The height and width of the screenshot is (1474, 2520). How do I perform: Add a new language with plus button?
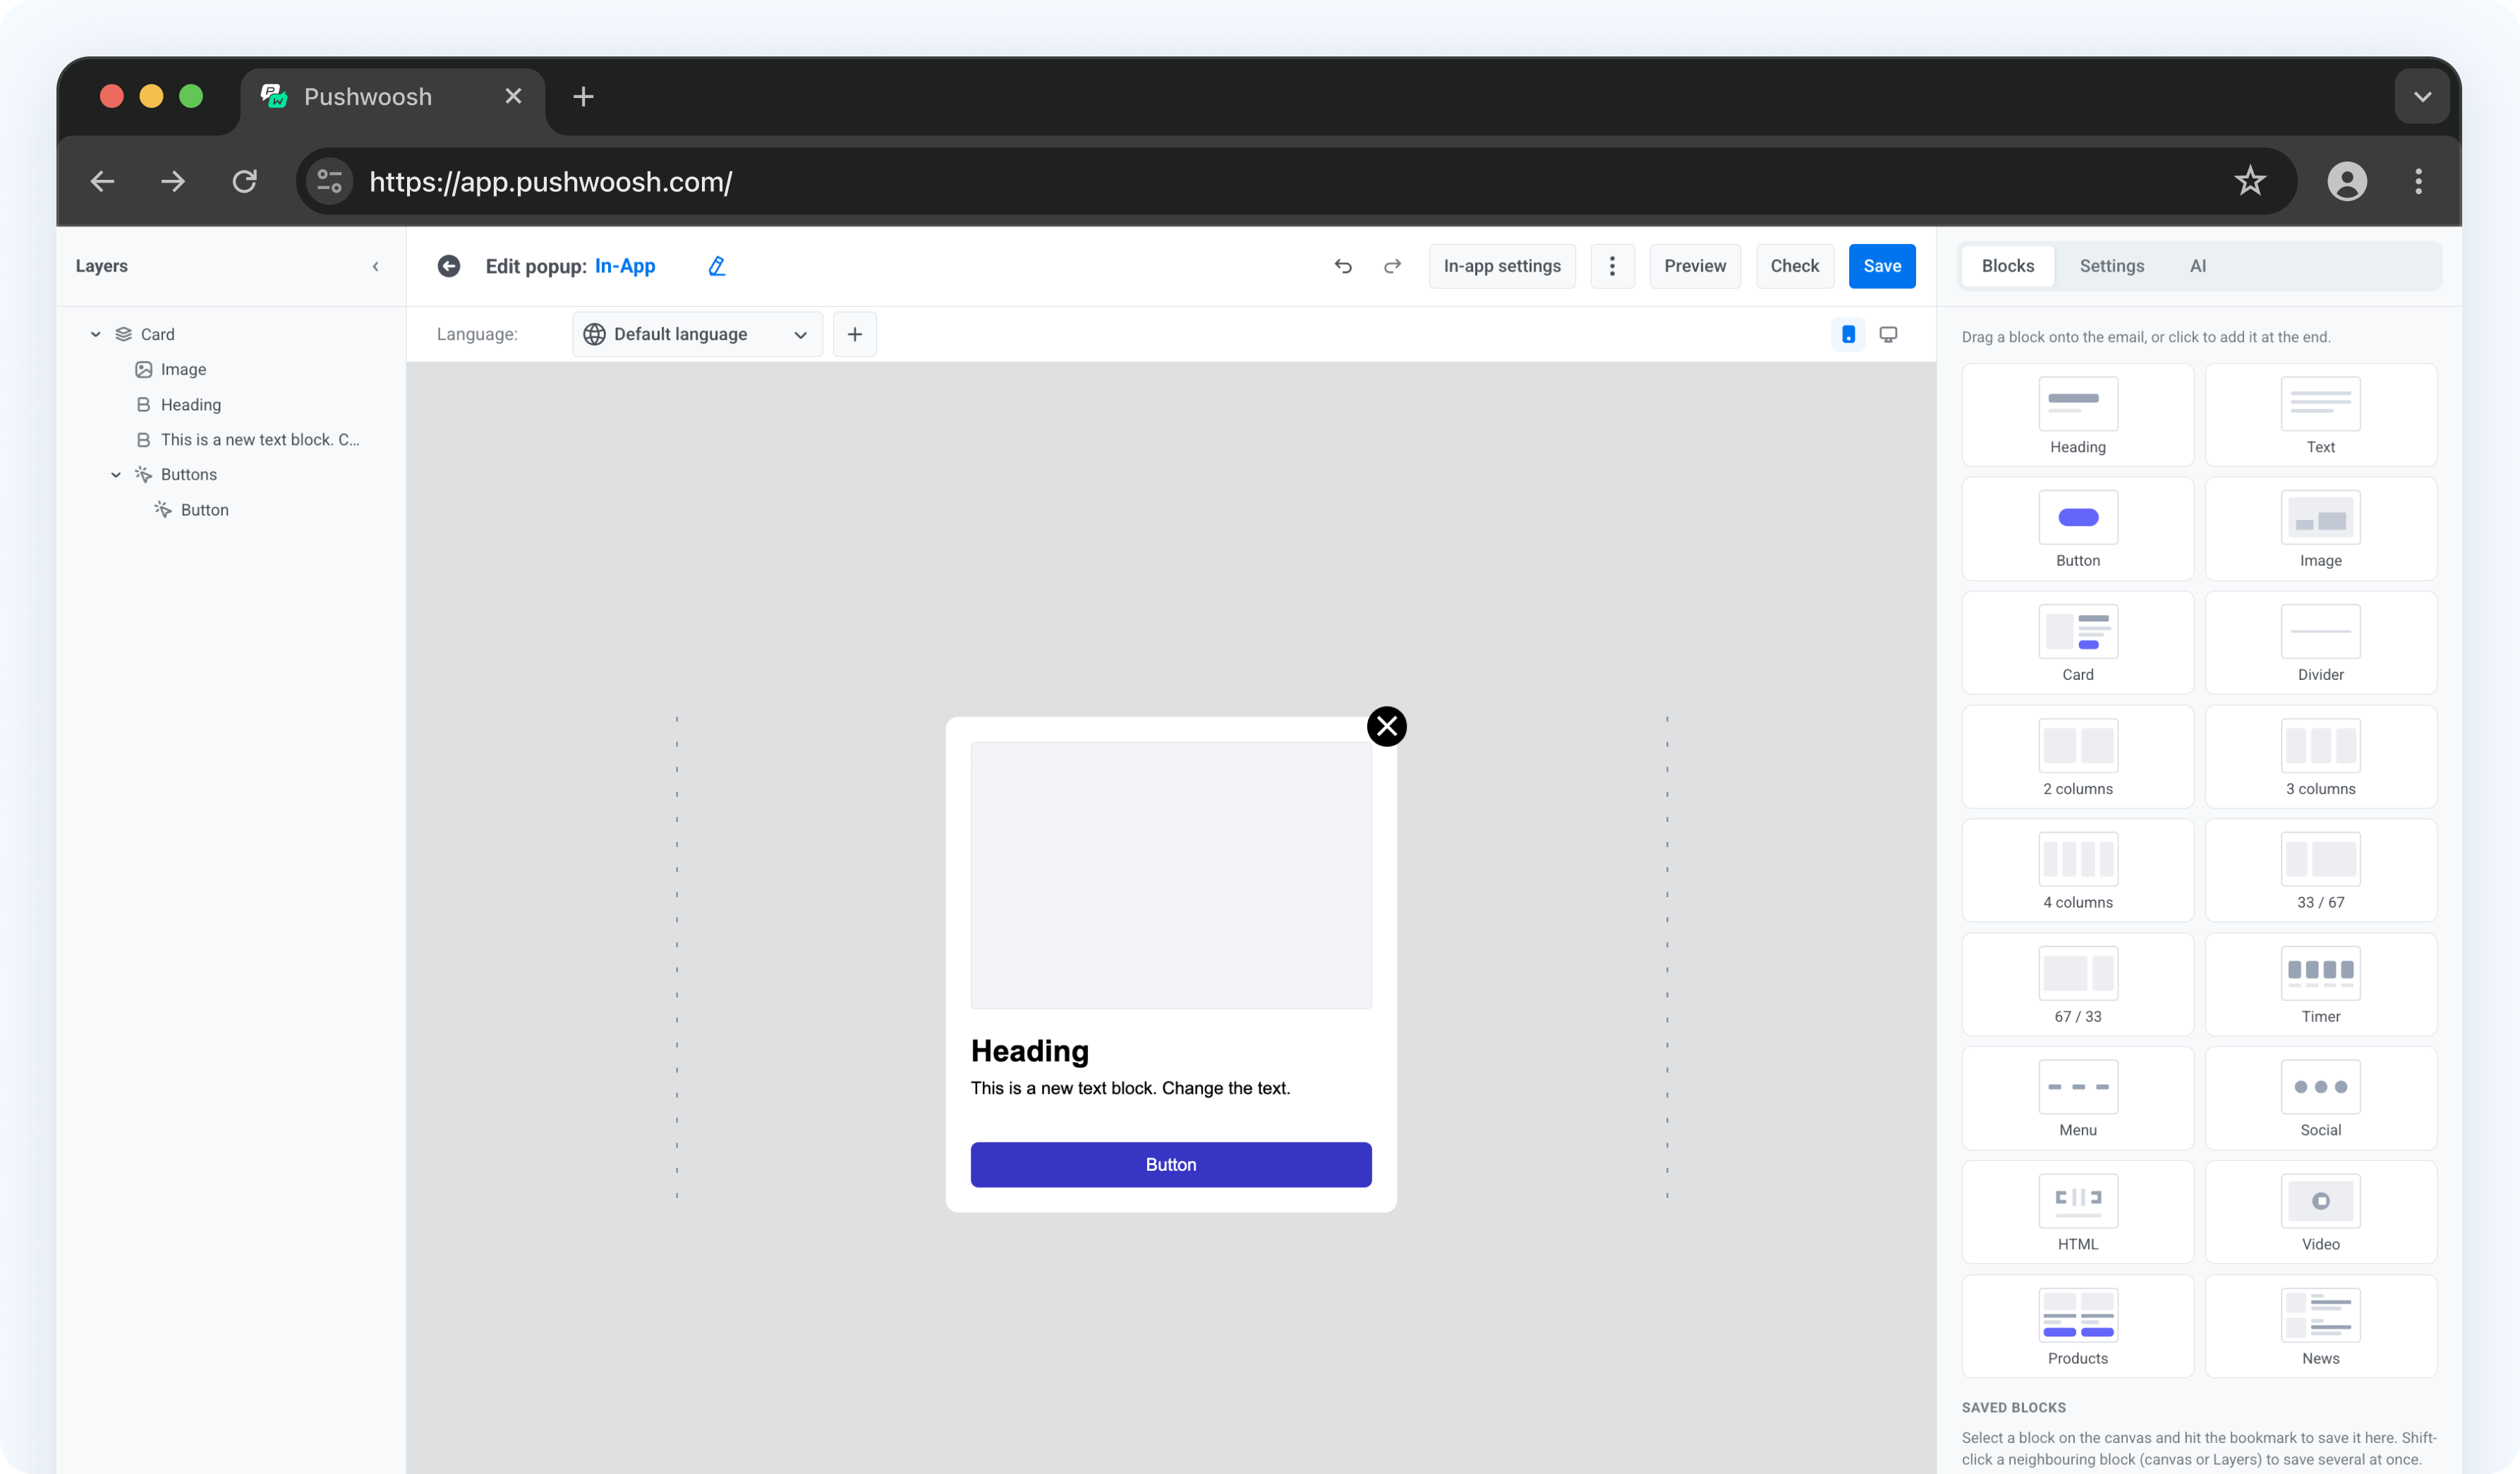(x=854, y=334)
